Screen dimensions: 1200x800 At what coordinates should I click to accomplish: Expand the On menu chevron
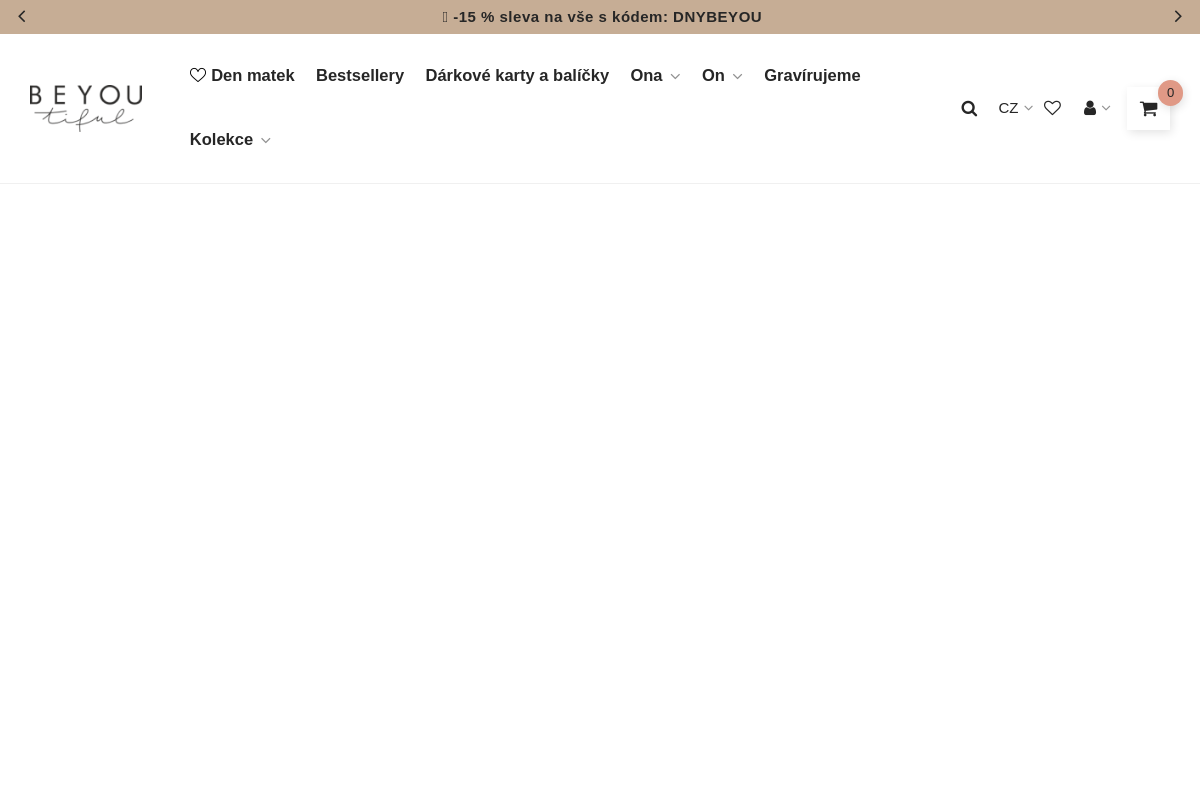(737, 76)
